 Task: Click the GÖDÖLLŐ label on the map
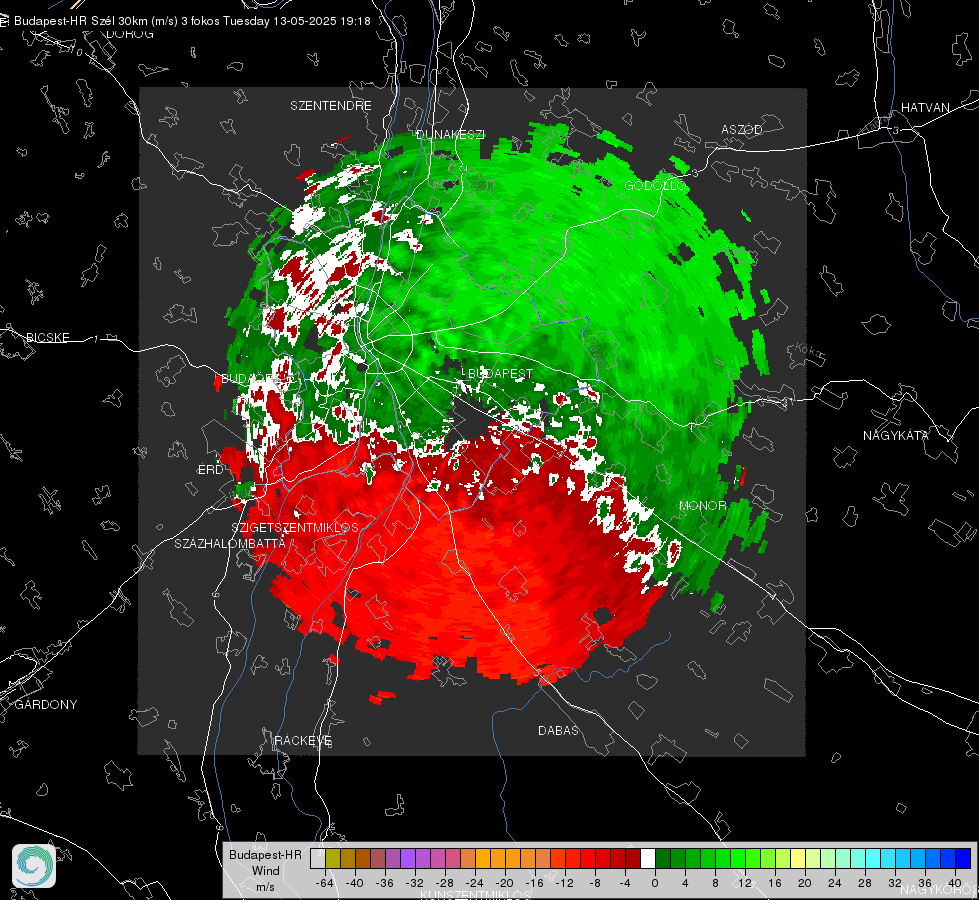tap(656, 185)
